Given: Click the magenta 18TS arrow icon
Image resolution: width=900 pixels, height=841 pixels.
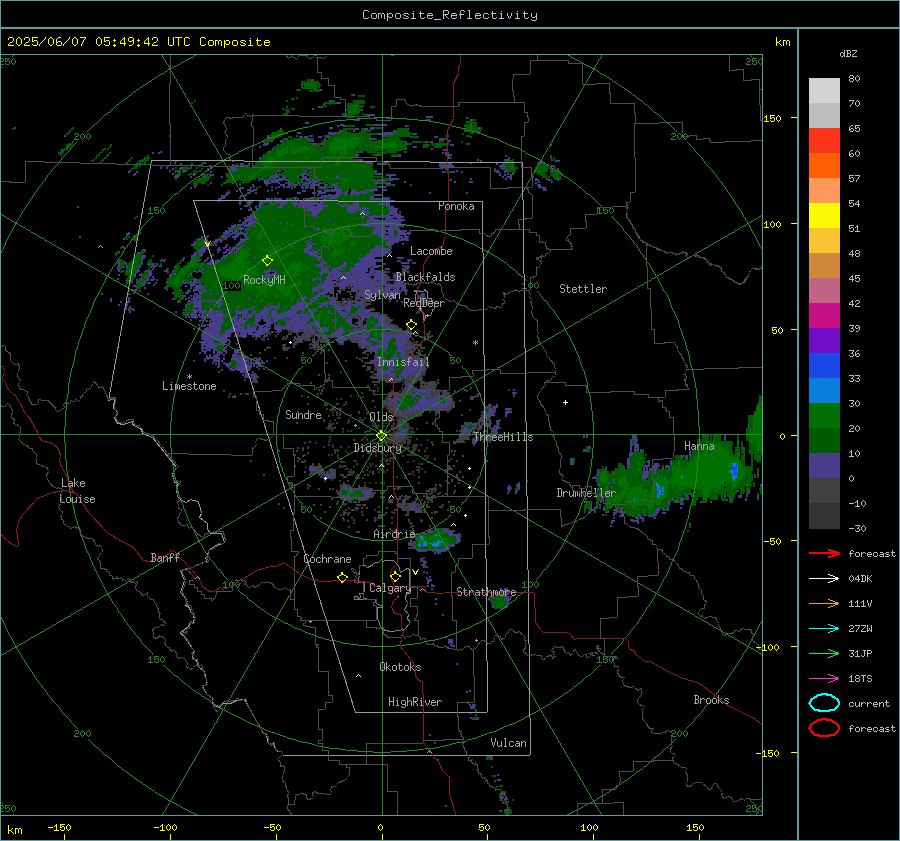Looking at the screenshot, I should click(824, 679).
